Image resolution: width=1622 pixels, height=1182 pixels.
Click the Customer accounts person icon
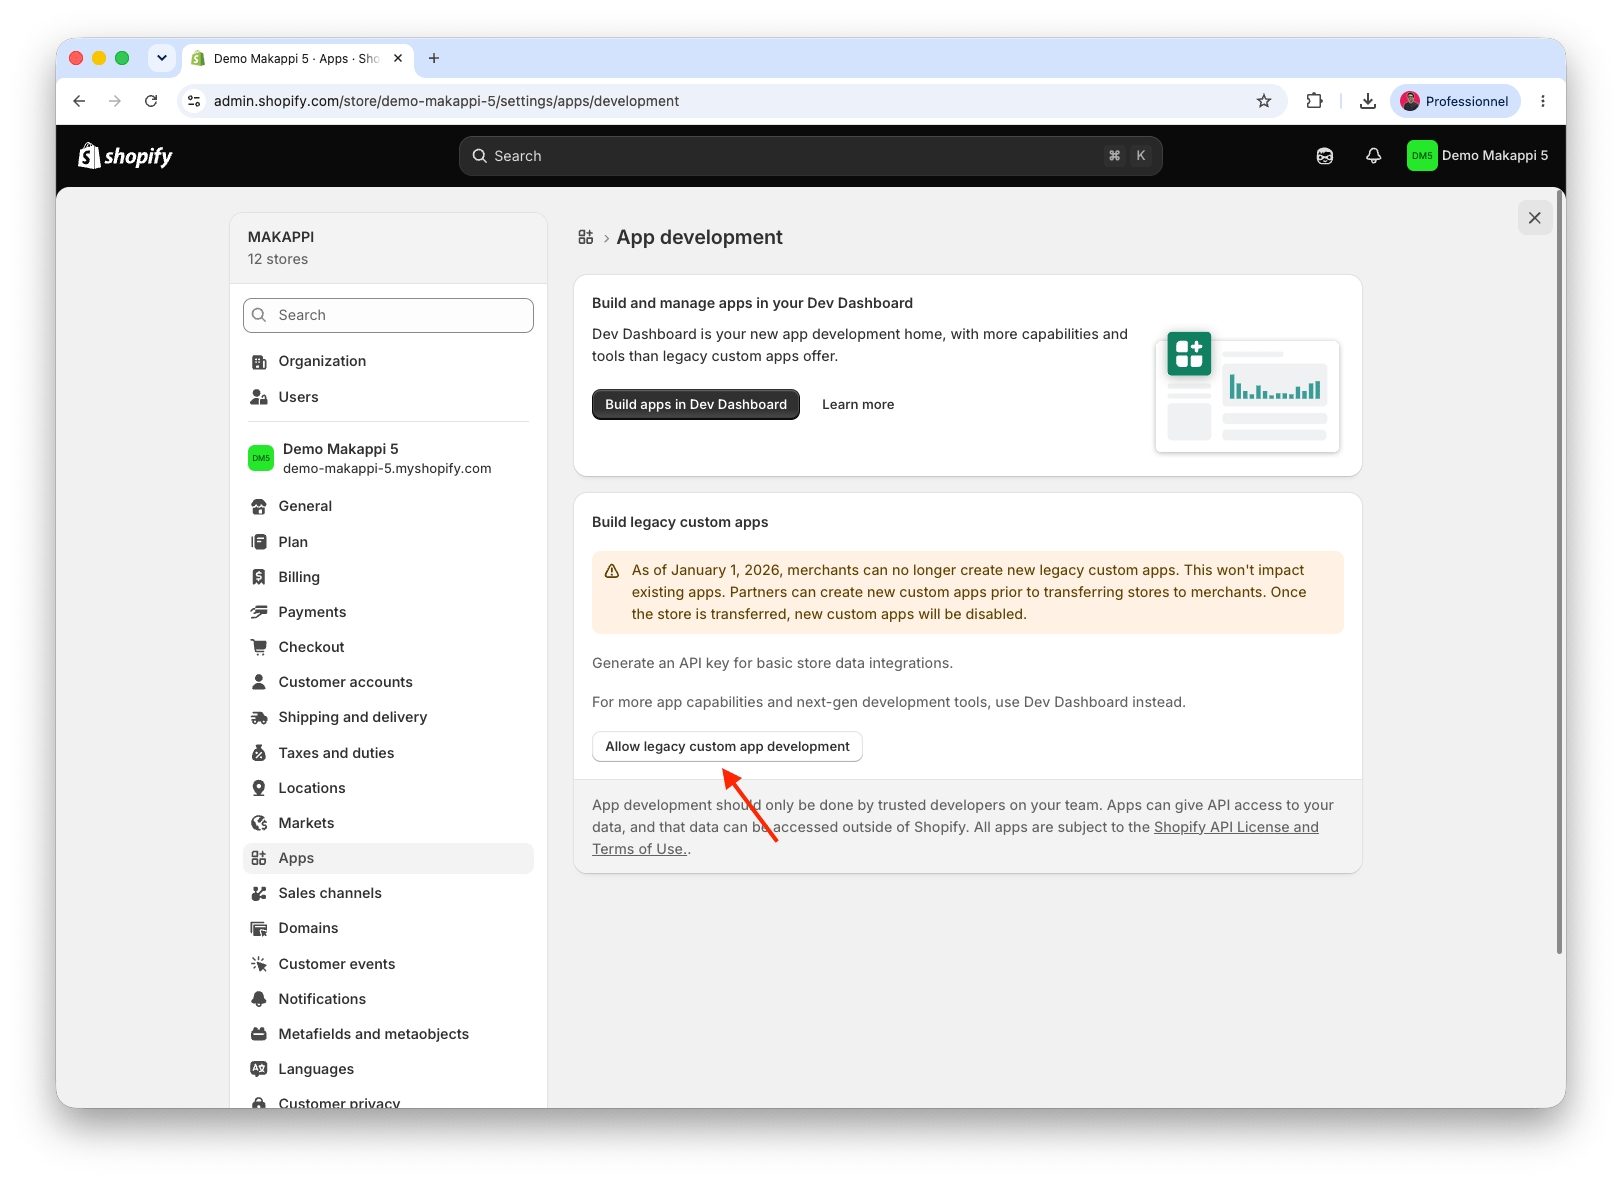point(259,682)
